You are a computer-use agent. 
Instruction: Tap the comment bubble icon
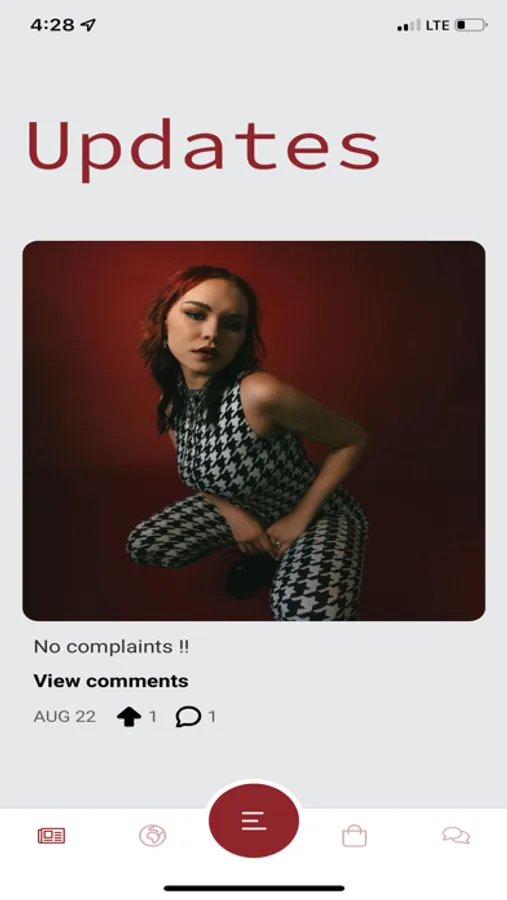tap(188, 716)
